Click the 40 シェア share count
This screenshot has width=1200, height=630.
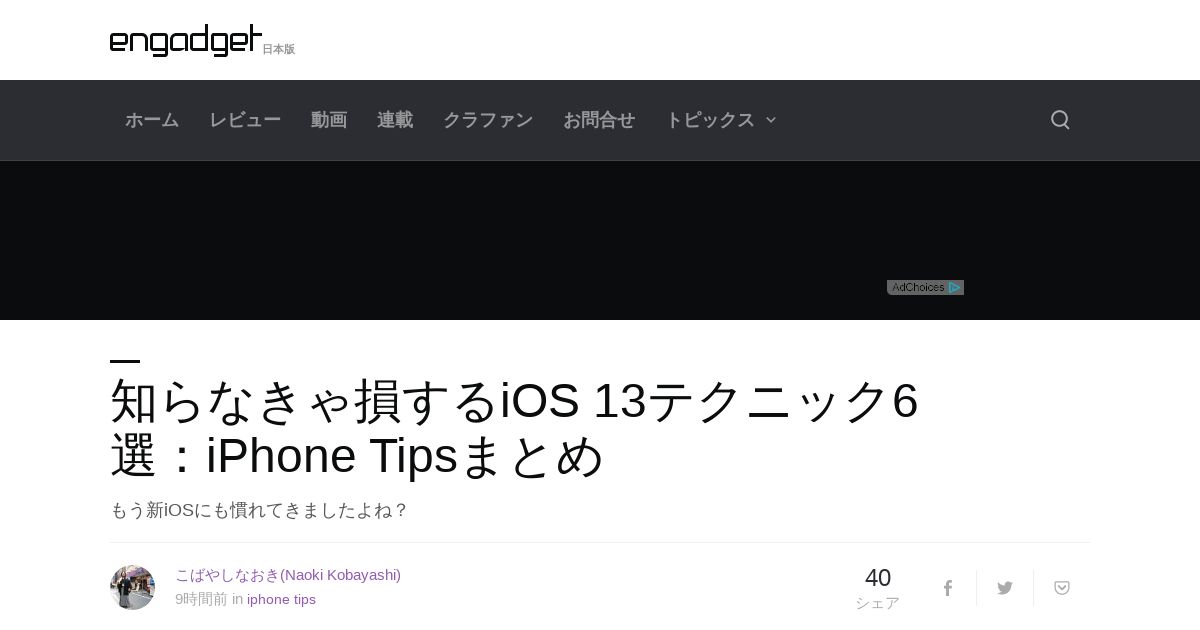pos(877,588)
